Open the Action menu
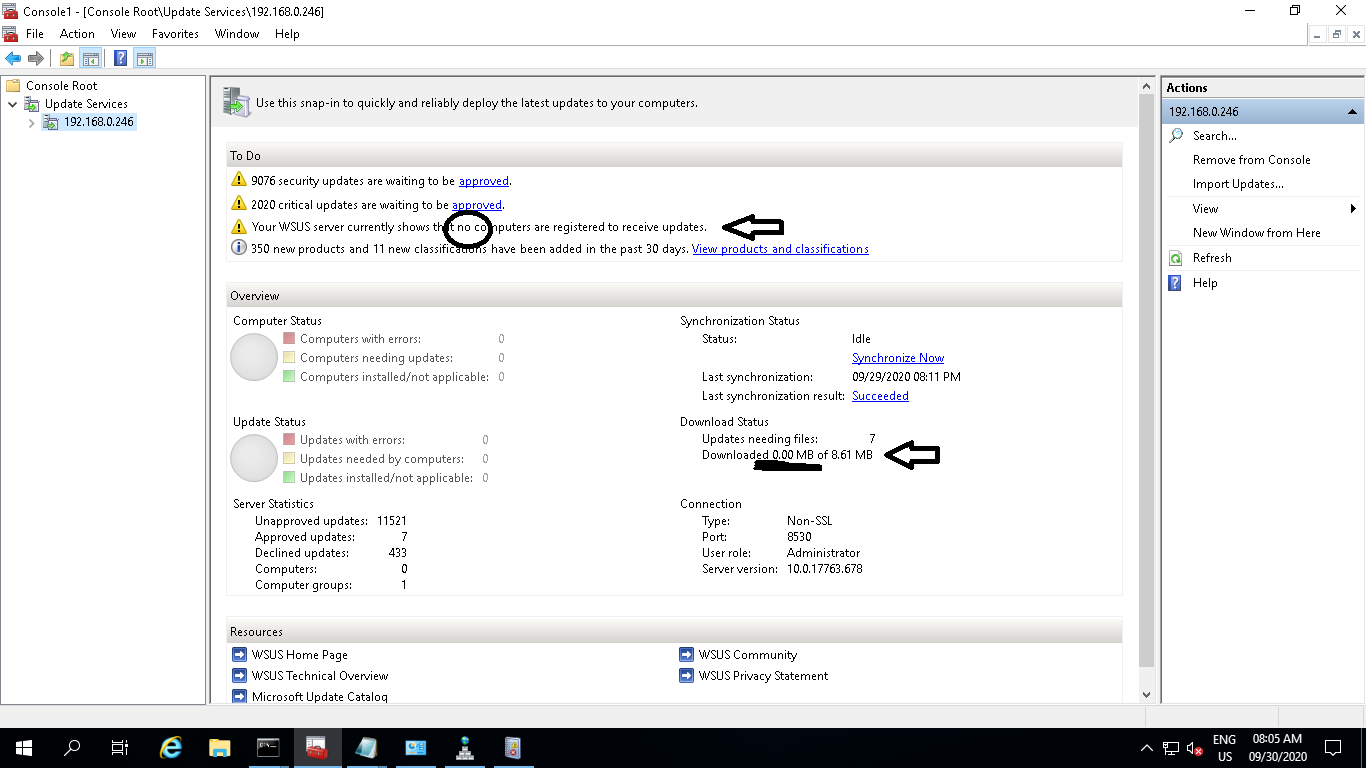 77,34
